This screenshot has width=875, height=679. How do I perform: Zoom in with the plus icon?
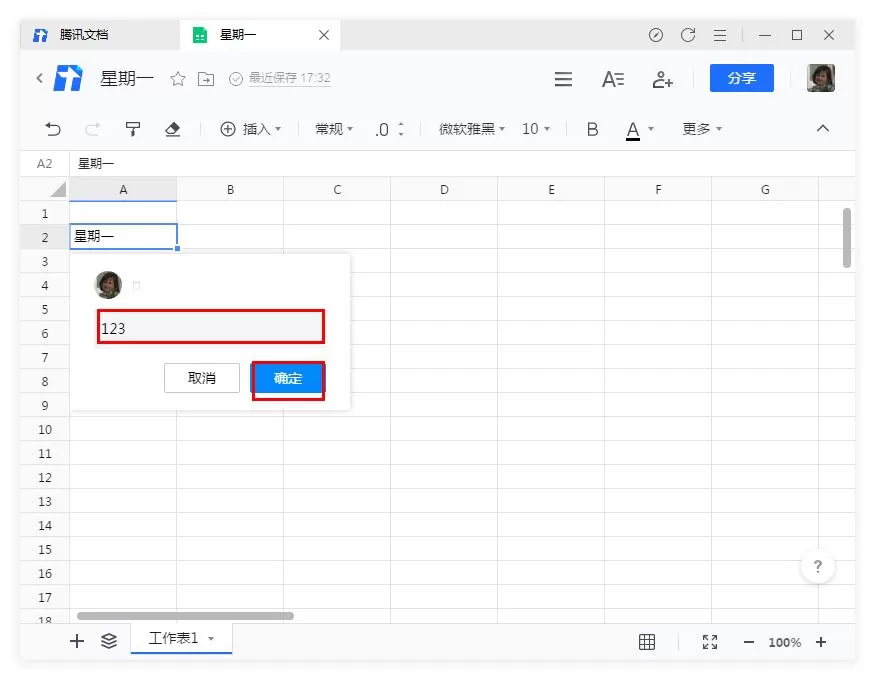[821, 642]
